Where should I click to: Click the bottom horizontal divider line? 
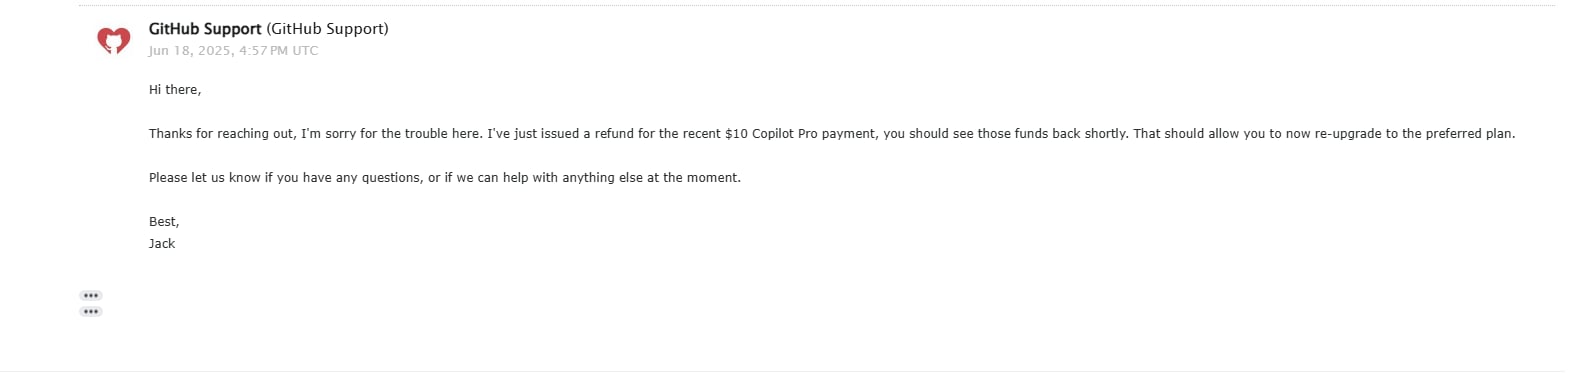783,372
